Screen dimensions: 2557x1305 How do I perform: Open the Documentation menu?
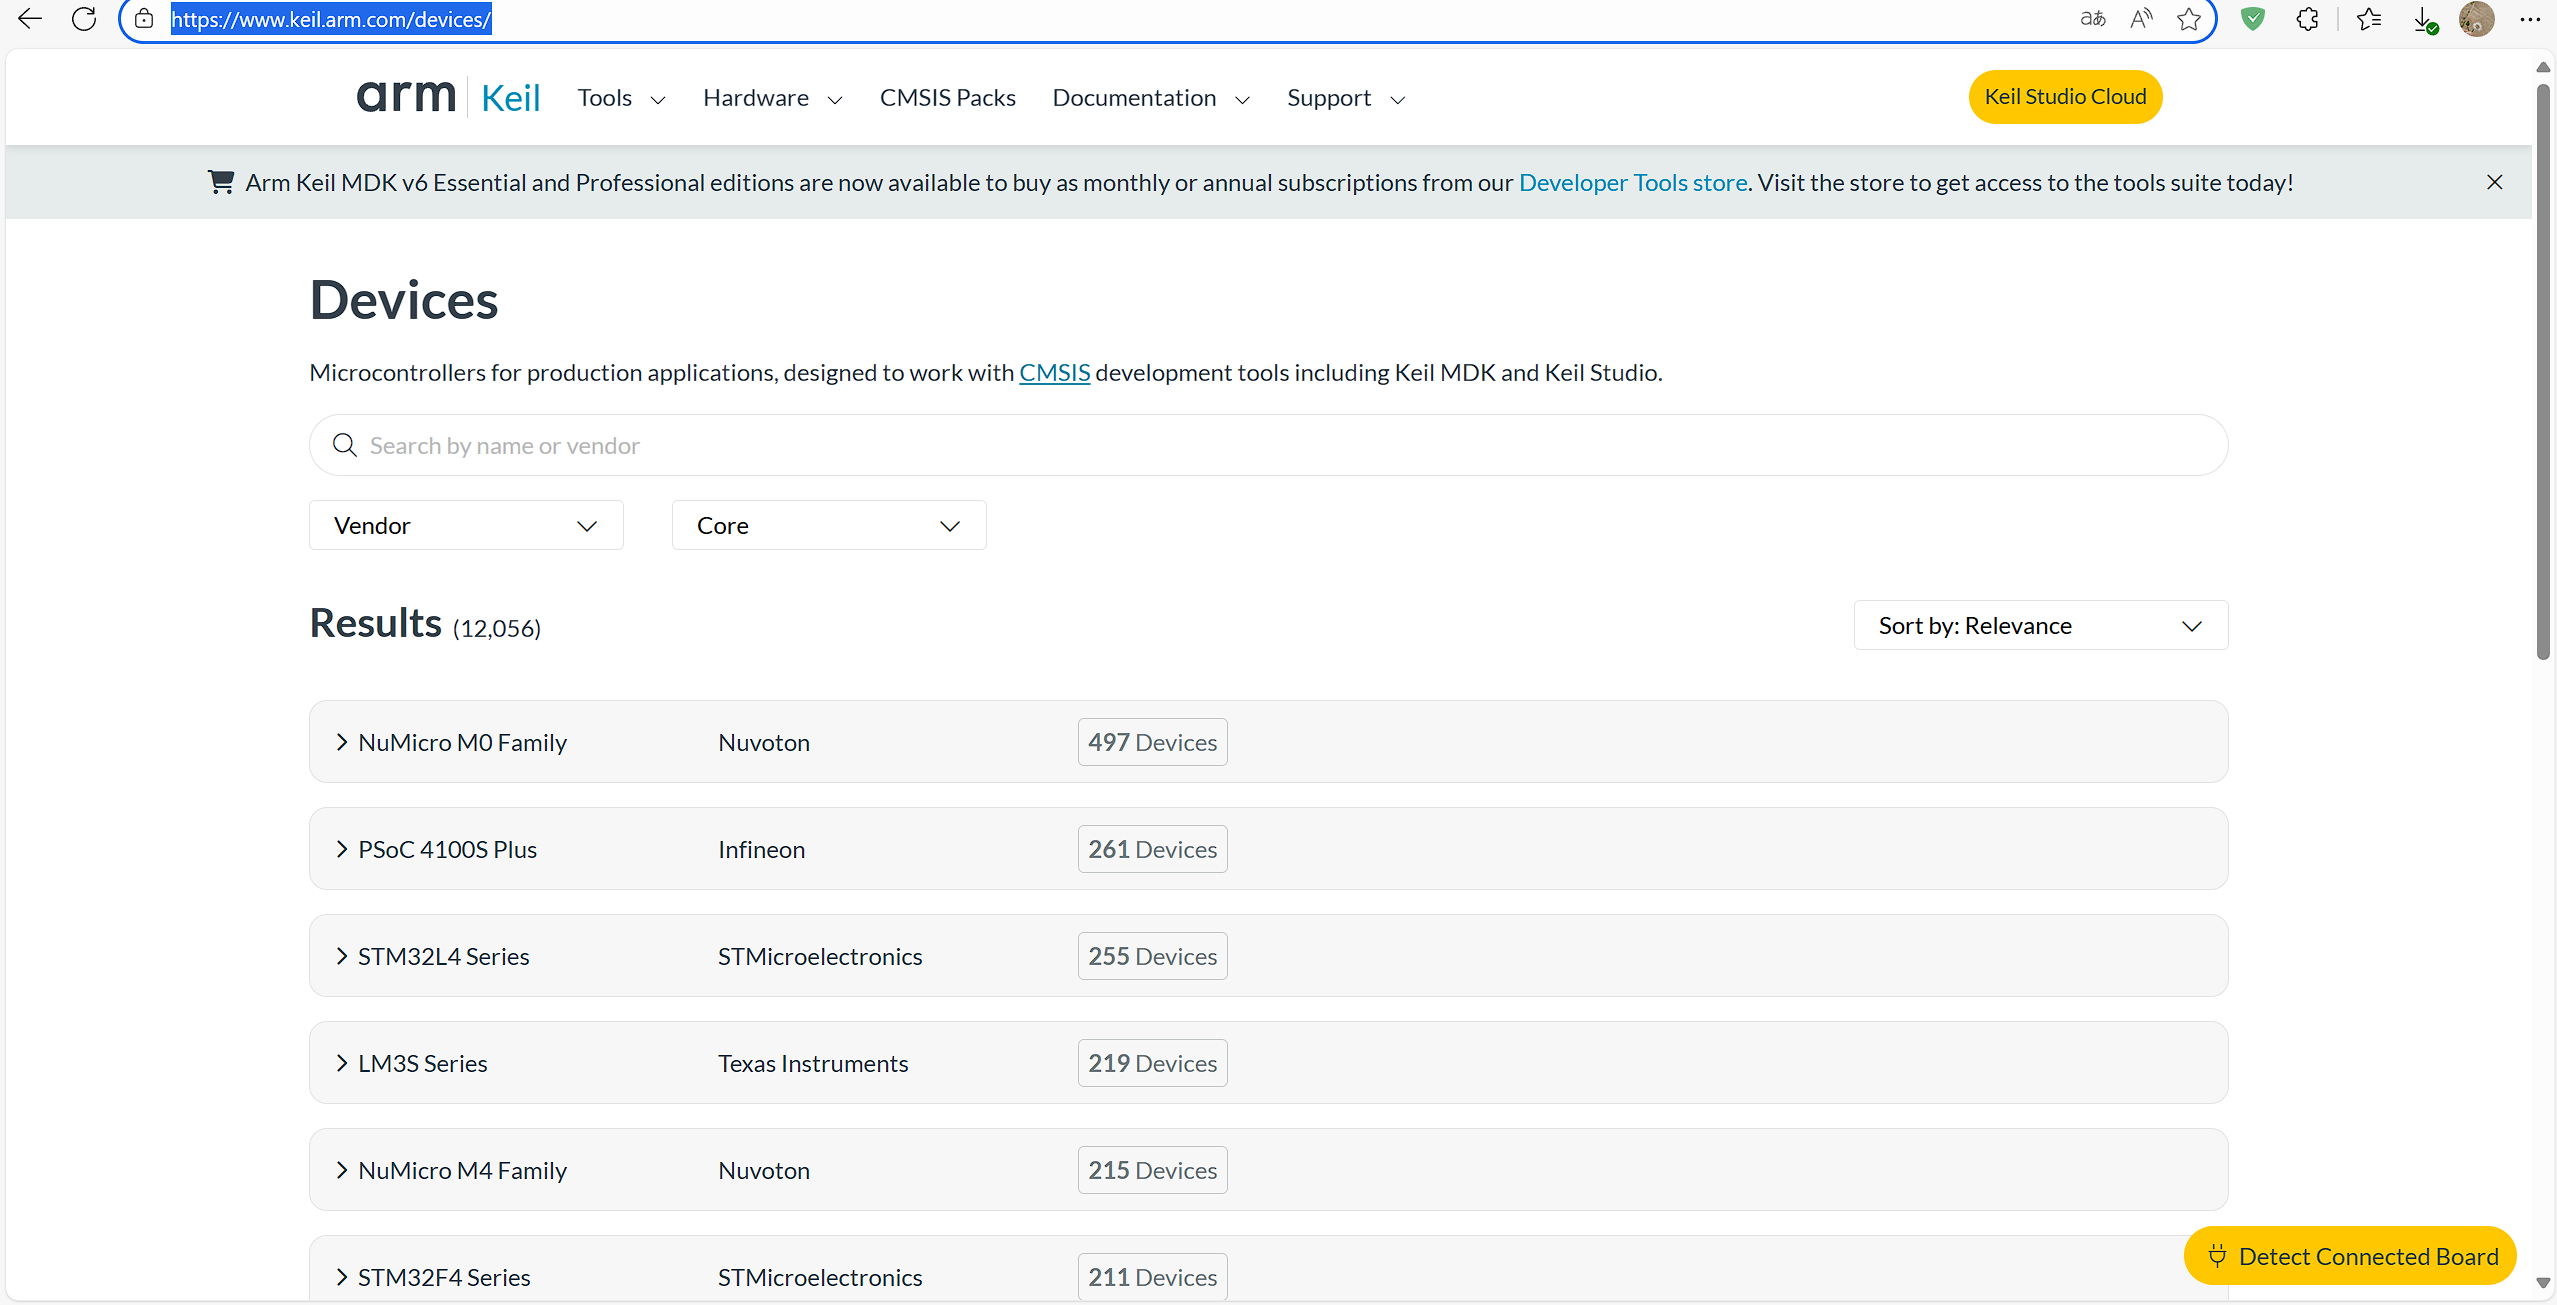(1151, 98)
